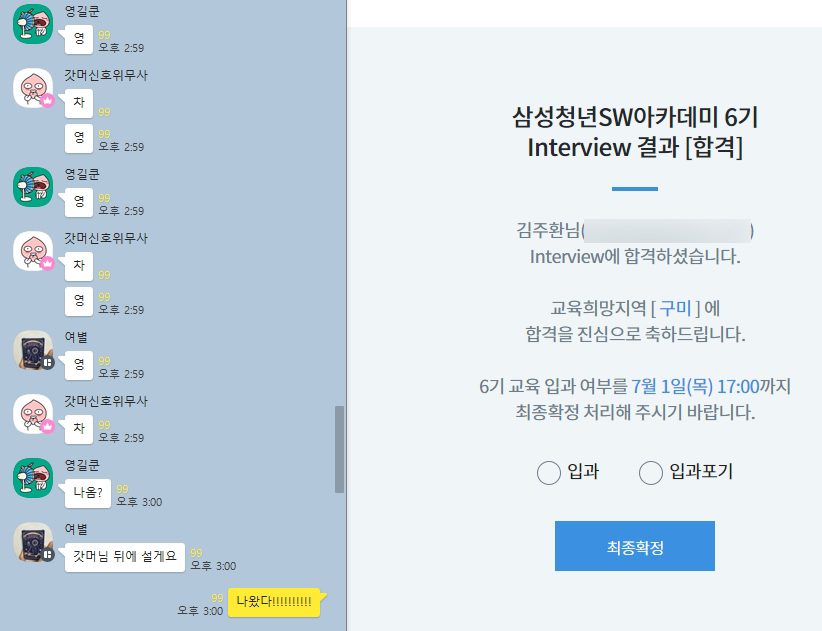Screen dimensions: 822x631
Task: Click the '삼성청년SW아카데미 6기' heading
Action: click(x=635, y=116)
